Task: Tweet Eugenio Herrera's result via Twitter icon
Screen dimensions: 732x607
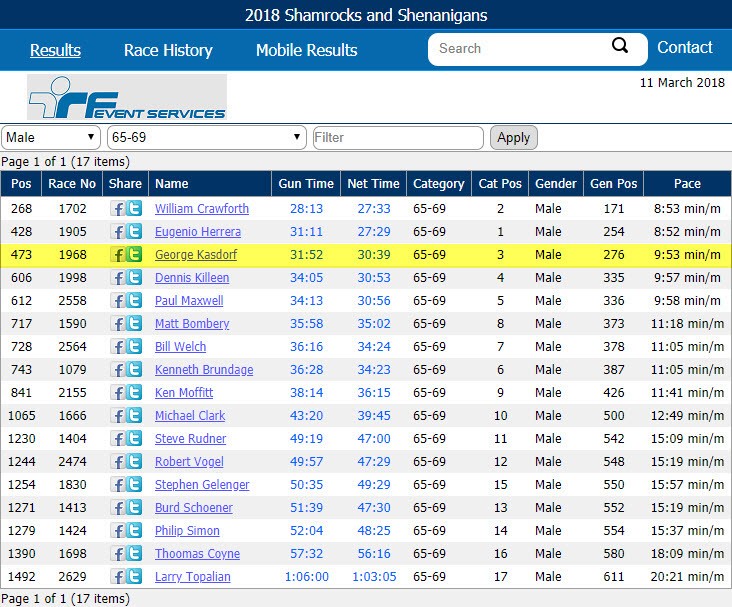Action: pos(134,232)
